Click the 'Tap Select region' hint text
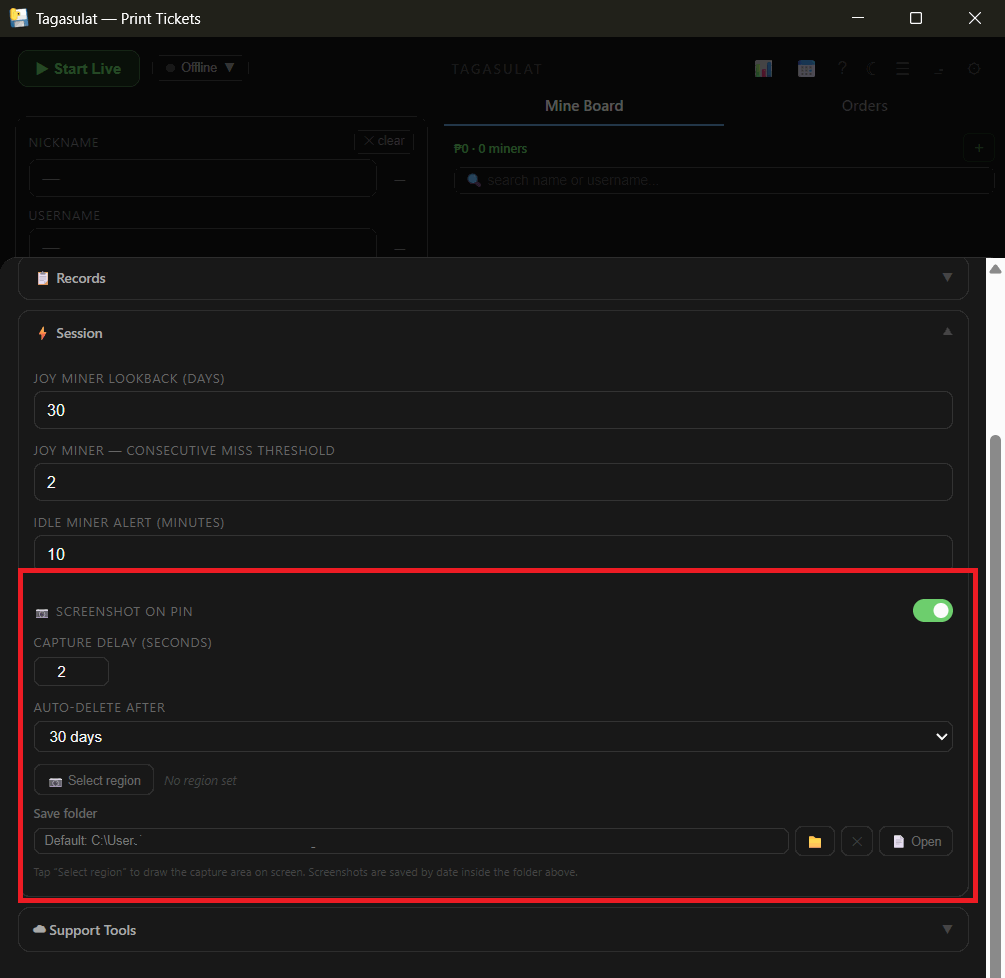1005x978 pixels. tap(306, 872)
